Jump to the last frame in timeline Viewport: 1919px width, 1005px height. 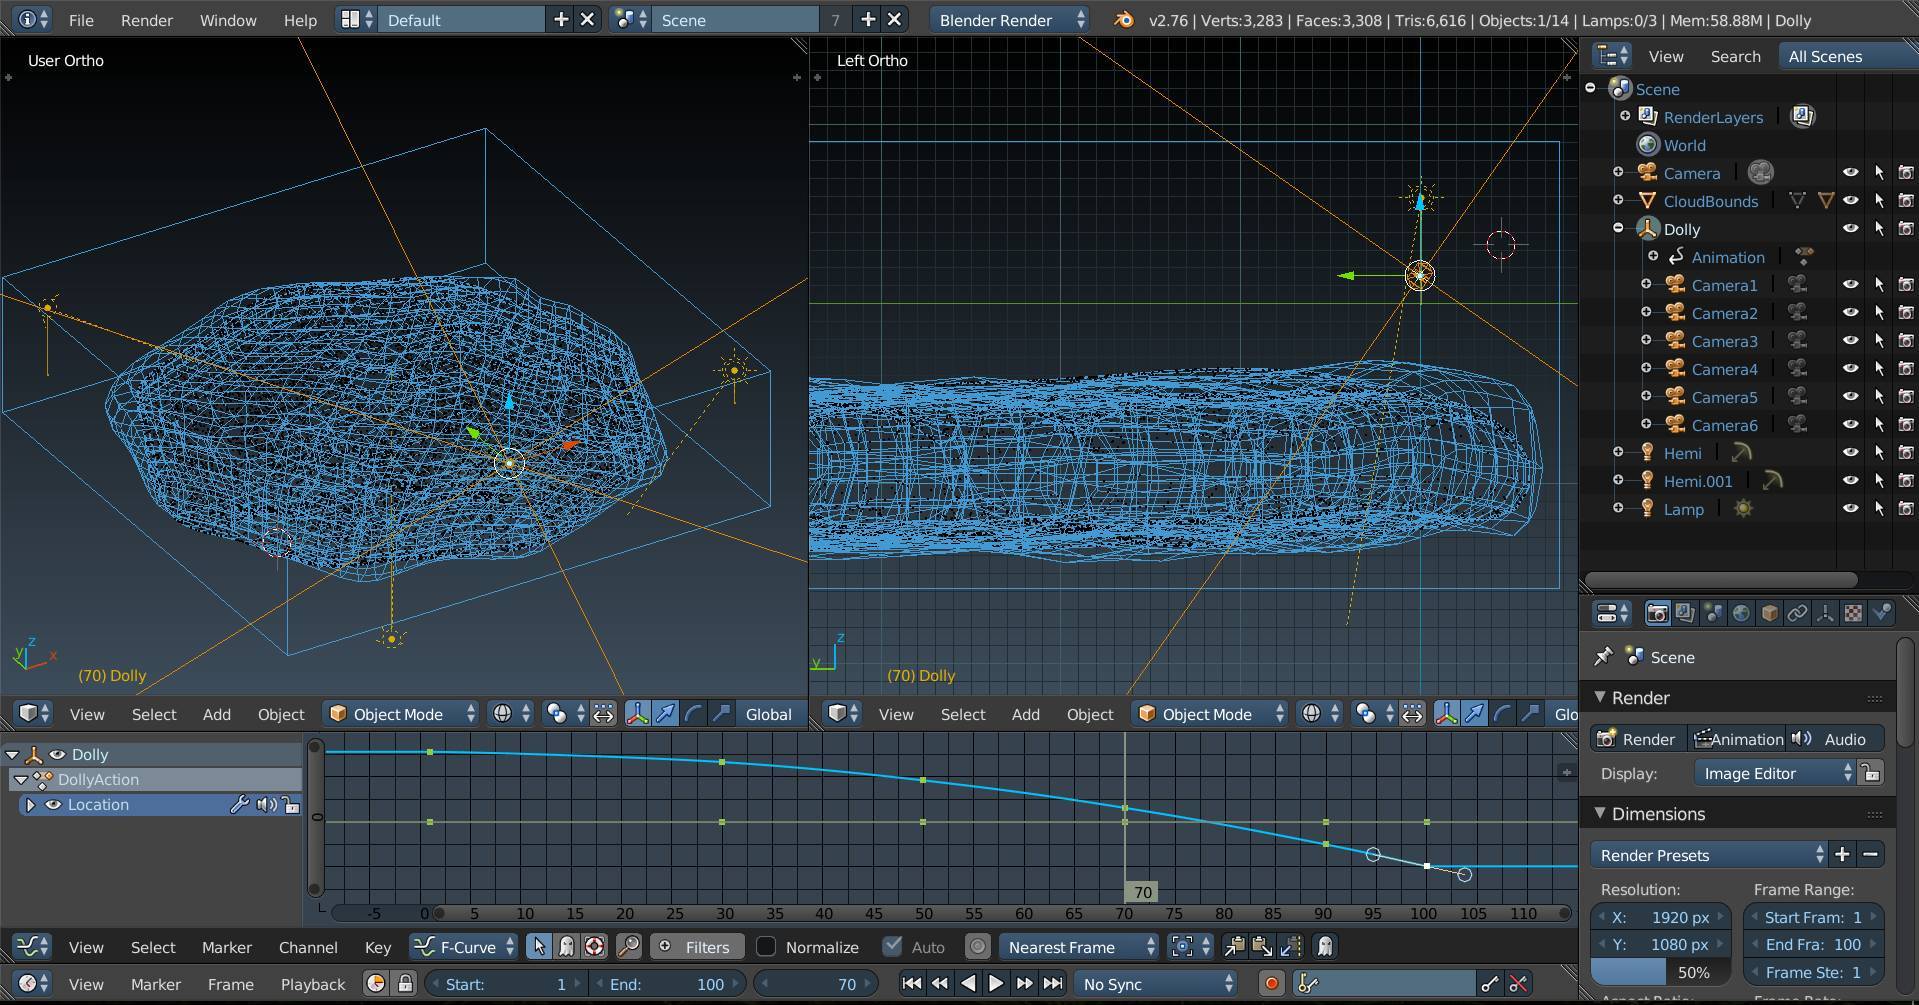(1053, 984)
